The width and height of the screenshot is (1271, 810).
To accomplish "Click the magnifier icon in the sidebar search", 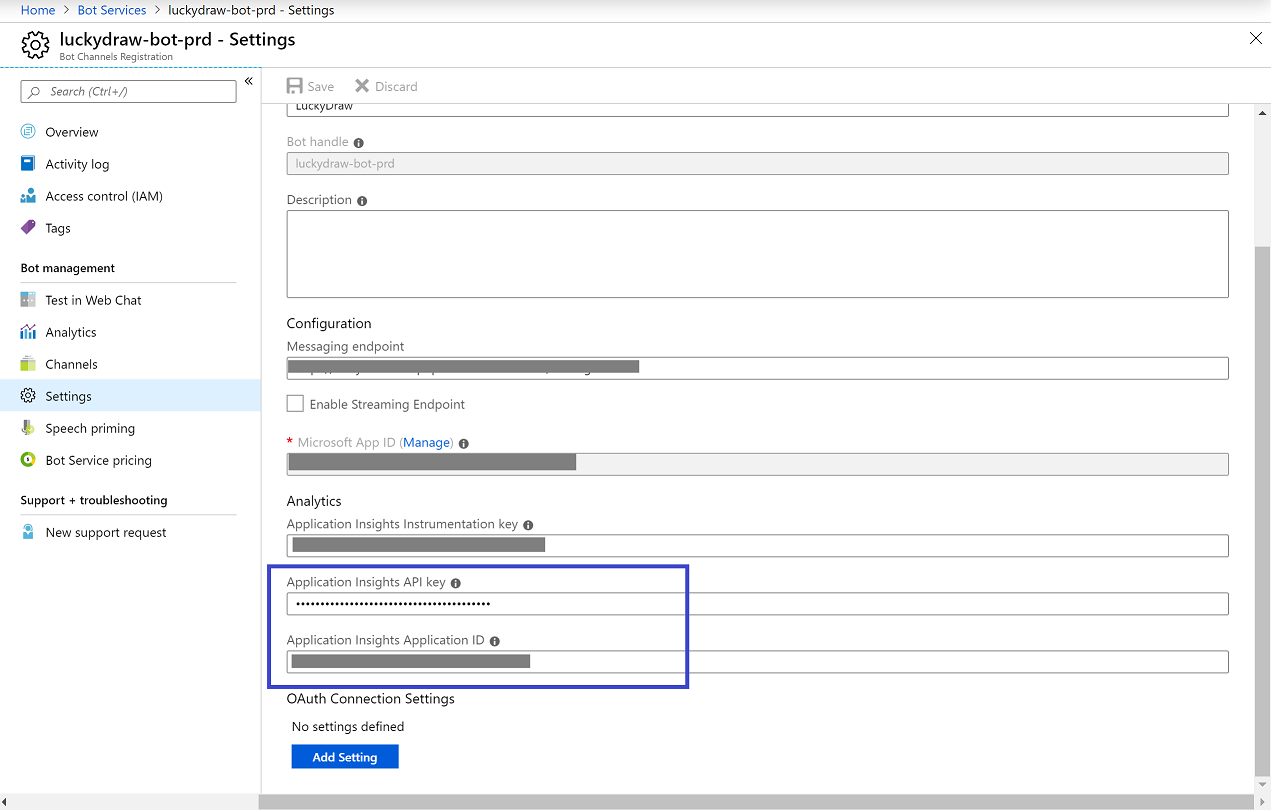I will (36, 92).
